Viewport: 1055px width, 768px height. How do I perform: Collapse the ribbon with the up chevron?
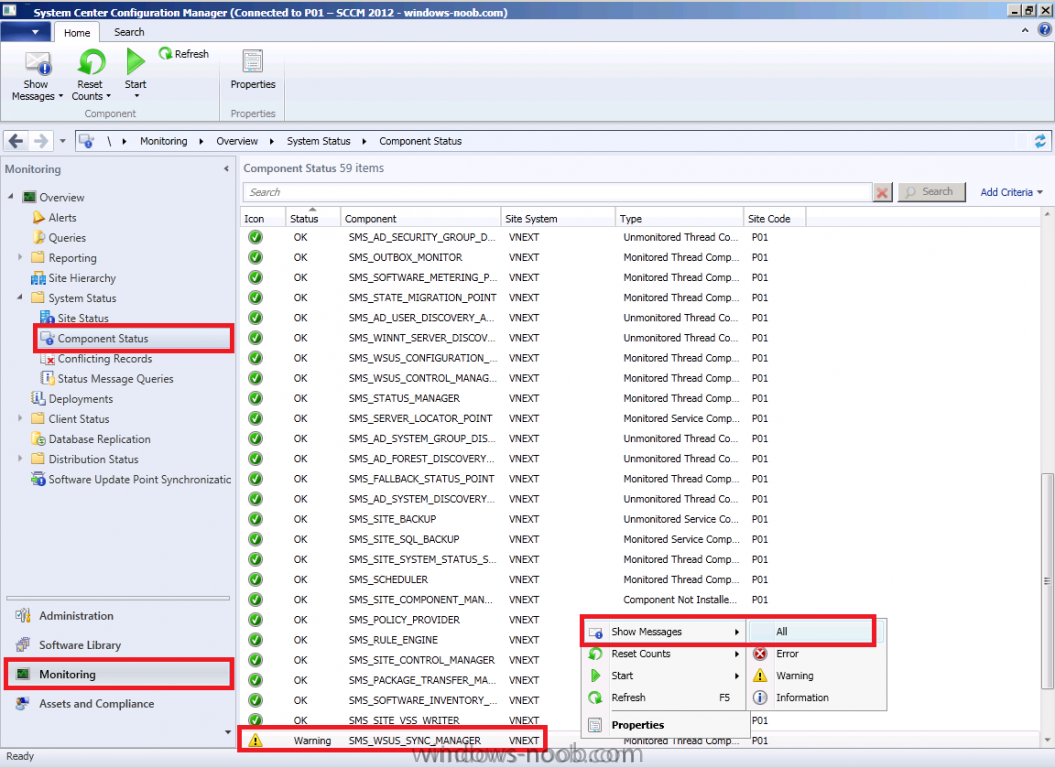click(1025, 30)
